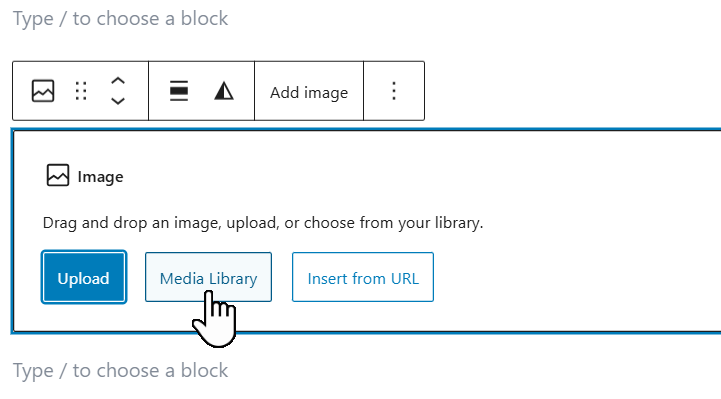This screenshot has height=399, width=721.
Task: Click the Image block type icon in toolbar
Action: pyautogui.click(x=43, y=91)
